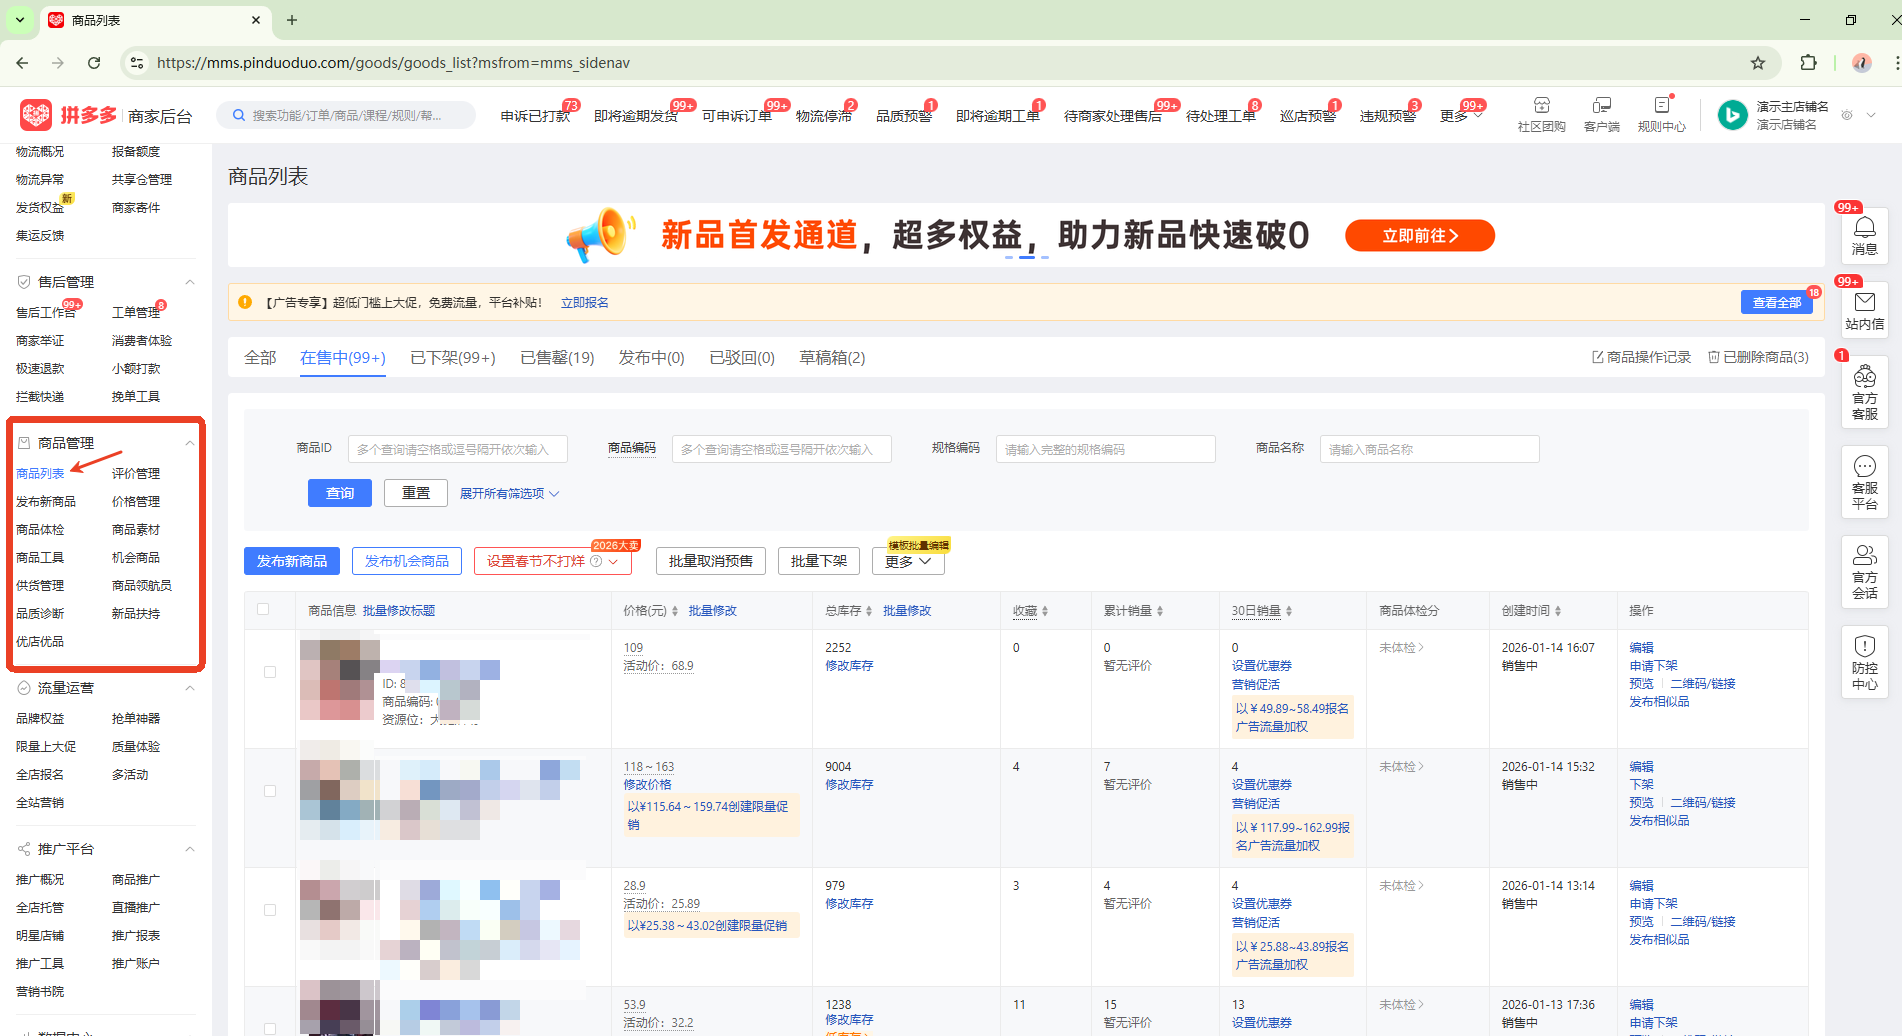
Task: Focus the 商品ID input field
Action: [x=458, y=449]
